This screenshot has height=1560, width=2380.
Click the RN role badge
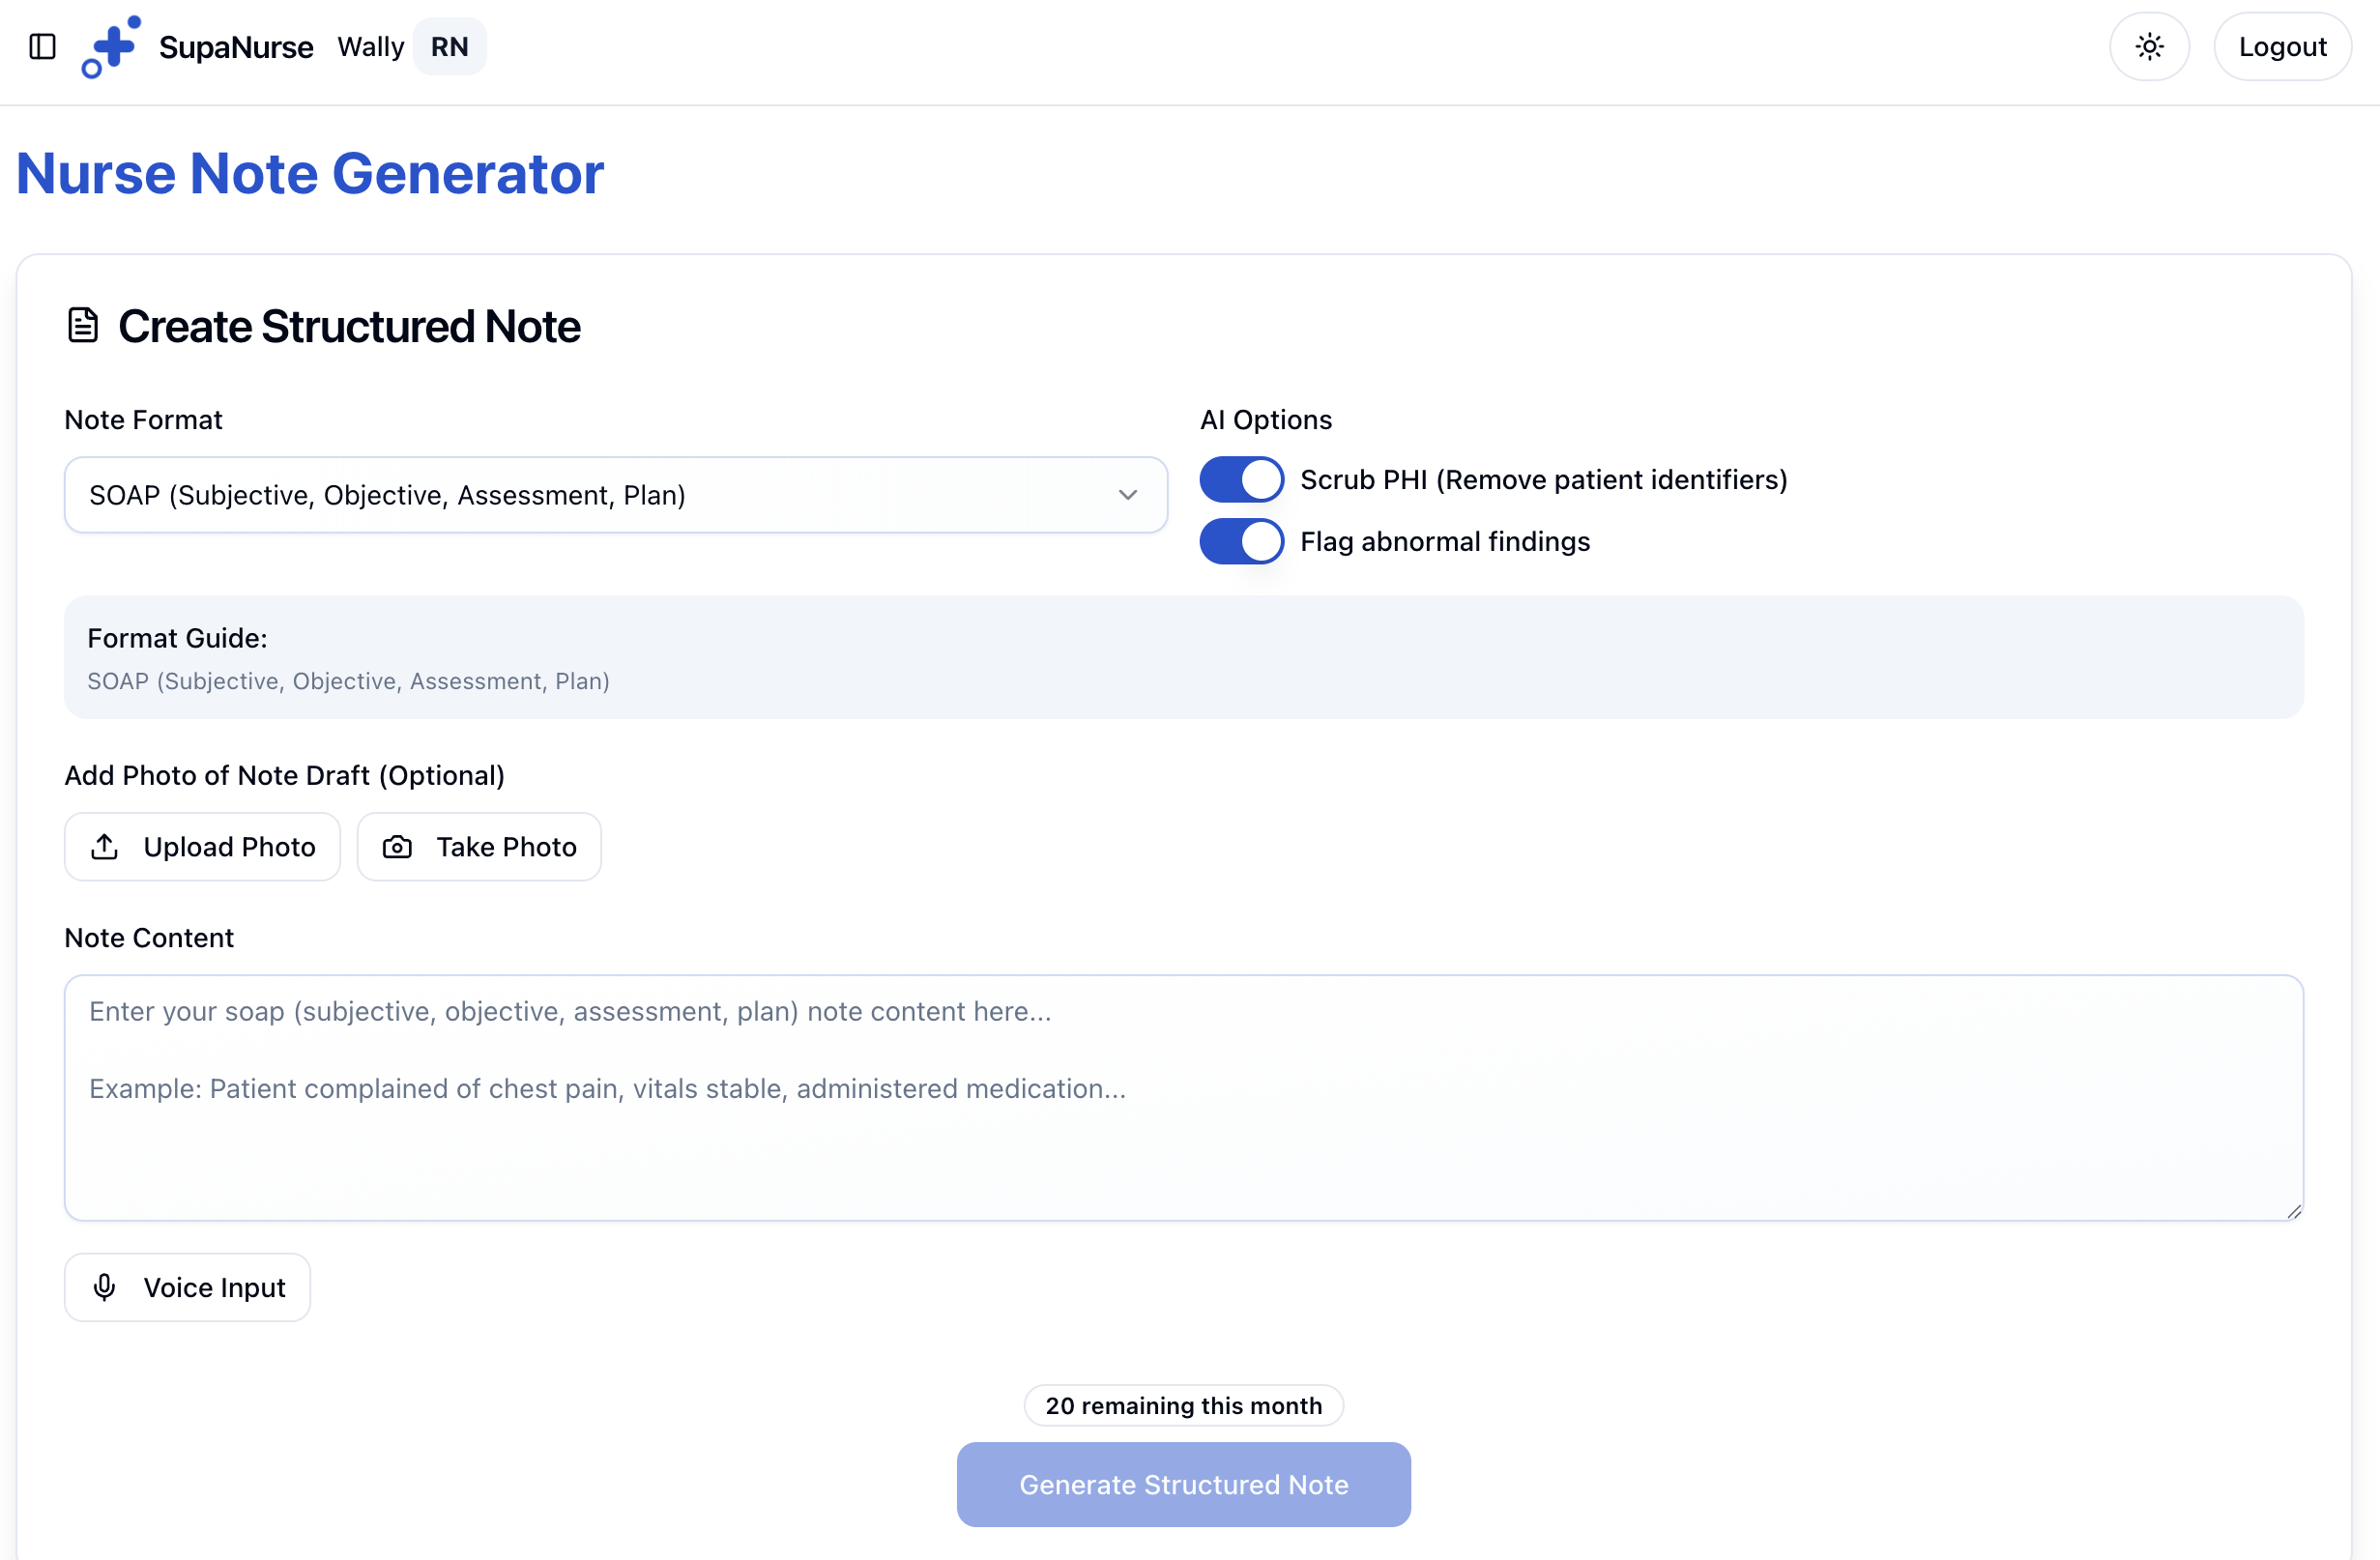(x=449, y=47)
